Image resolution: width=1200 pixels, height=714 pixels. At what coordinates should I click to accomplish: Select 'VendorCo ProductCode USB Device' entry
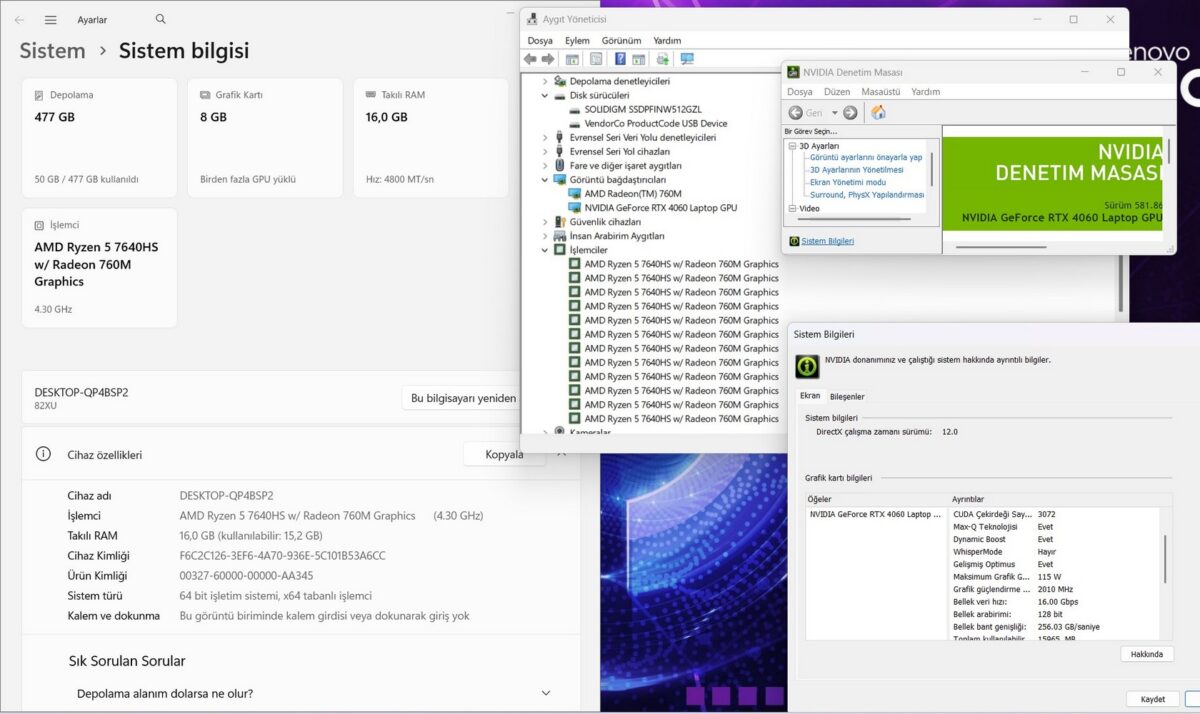tap(656, 123)
